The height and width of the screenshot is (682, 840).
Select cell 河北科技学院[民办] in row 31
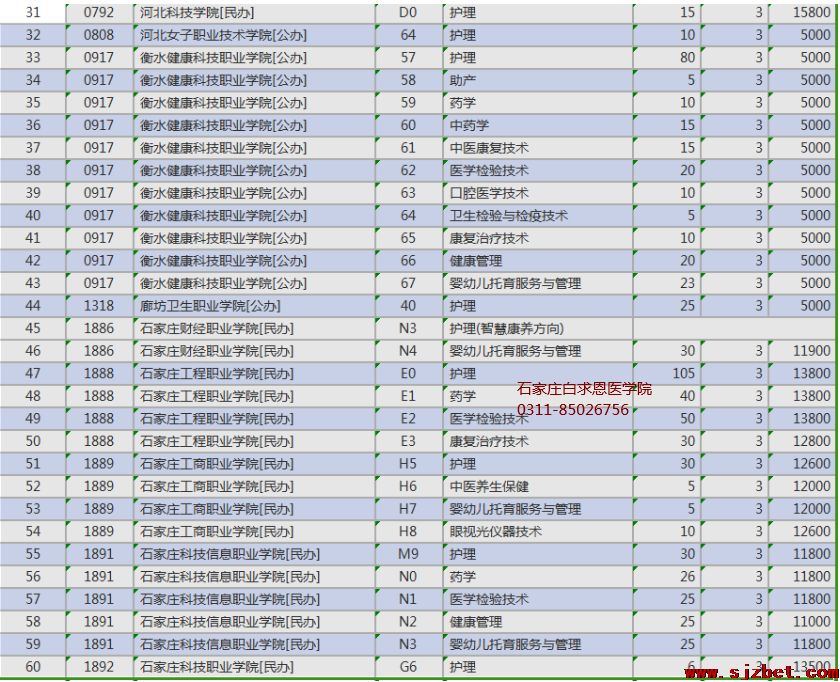(x=254, y=13)
